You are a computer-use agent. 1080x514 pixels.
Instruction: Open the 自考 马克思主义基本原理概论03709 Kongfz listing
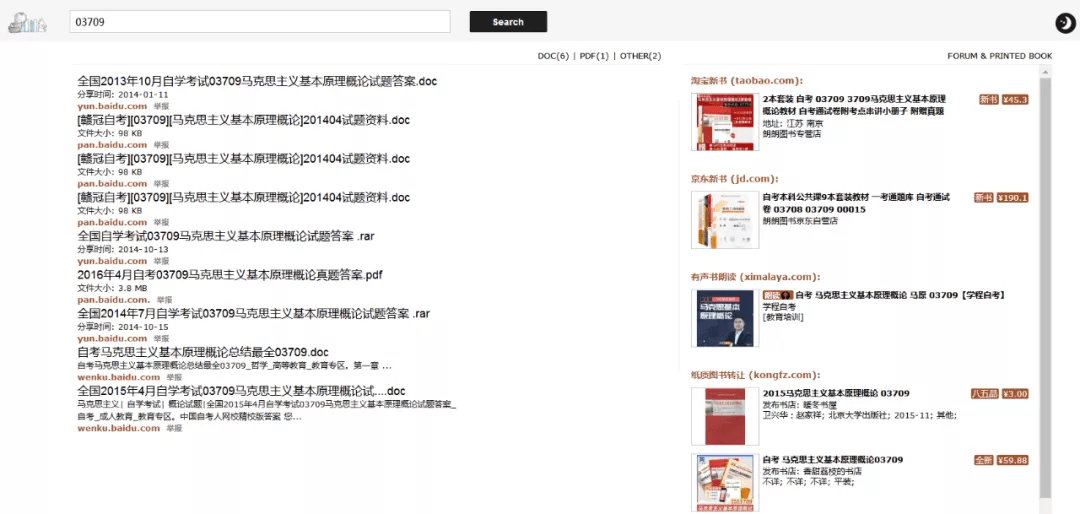833,460
